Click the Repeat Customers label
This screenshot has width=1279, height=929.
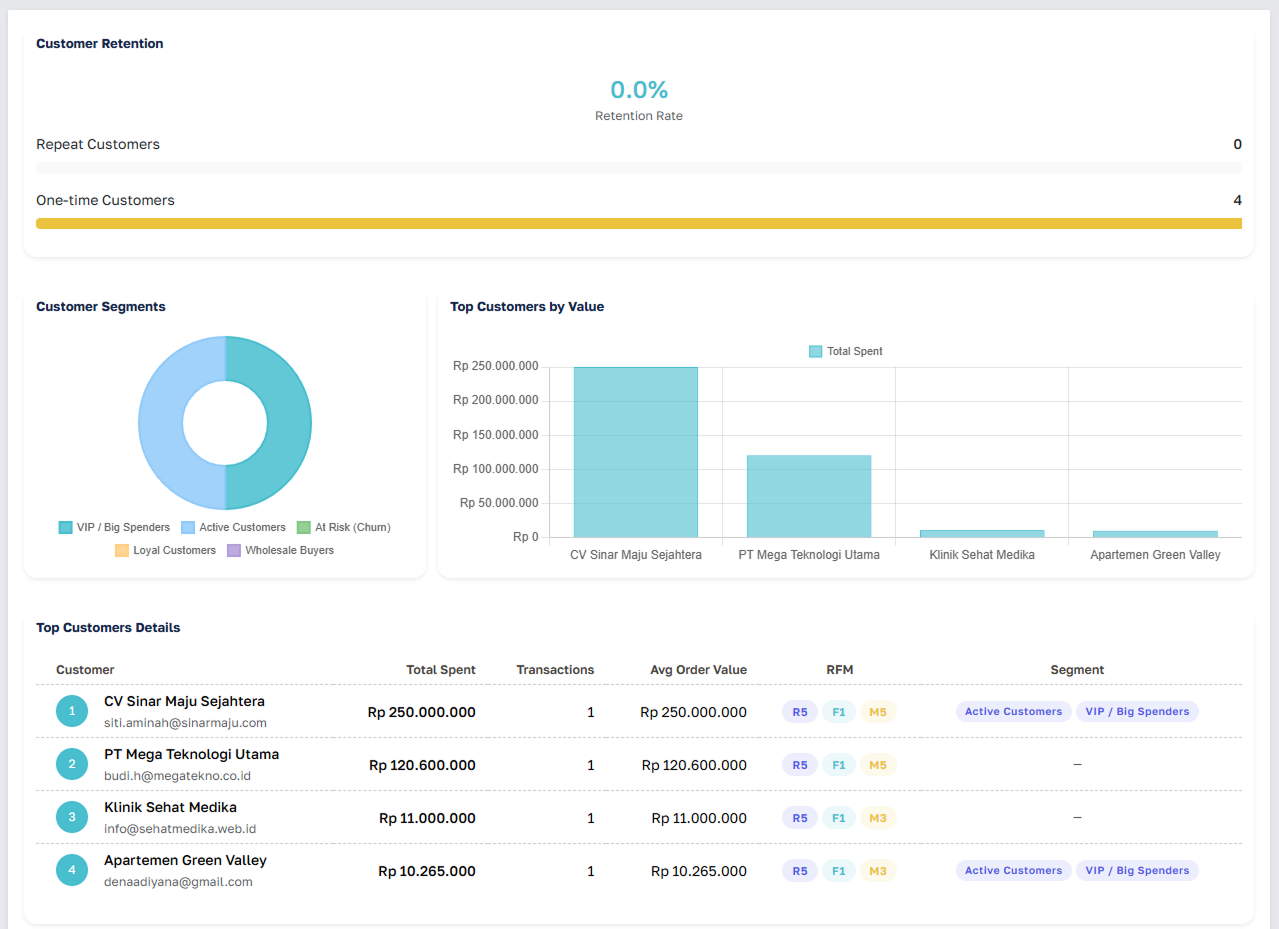point(98,144)
